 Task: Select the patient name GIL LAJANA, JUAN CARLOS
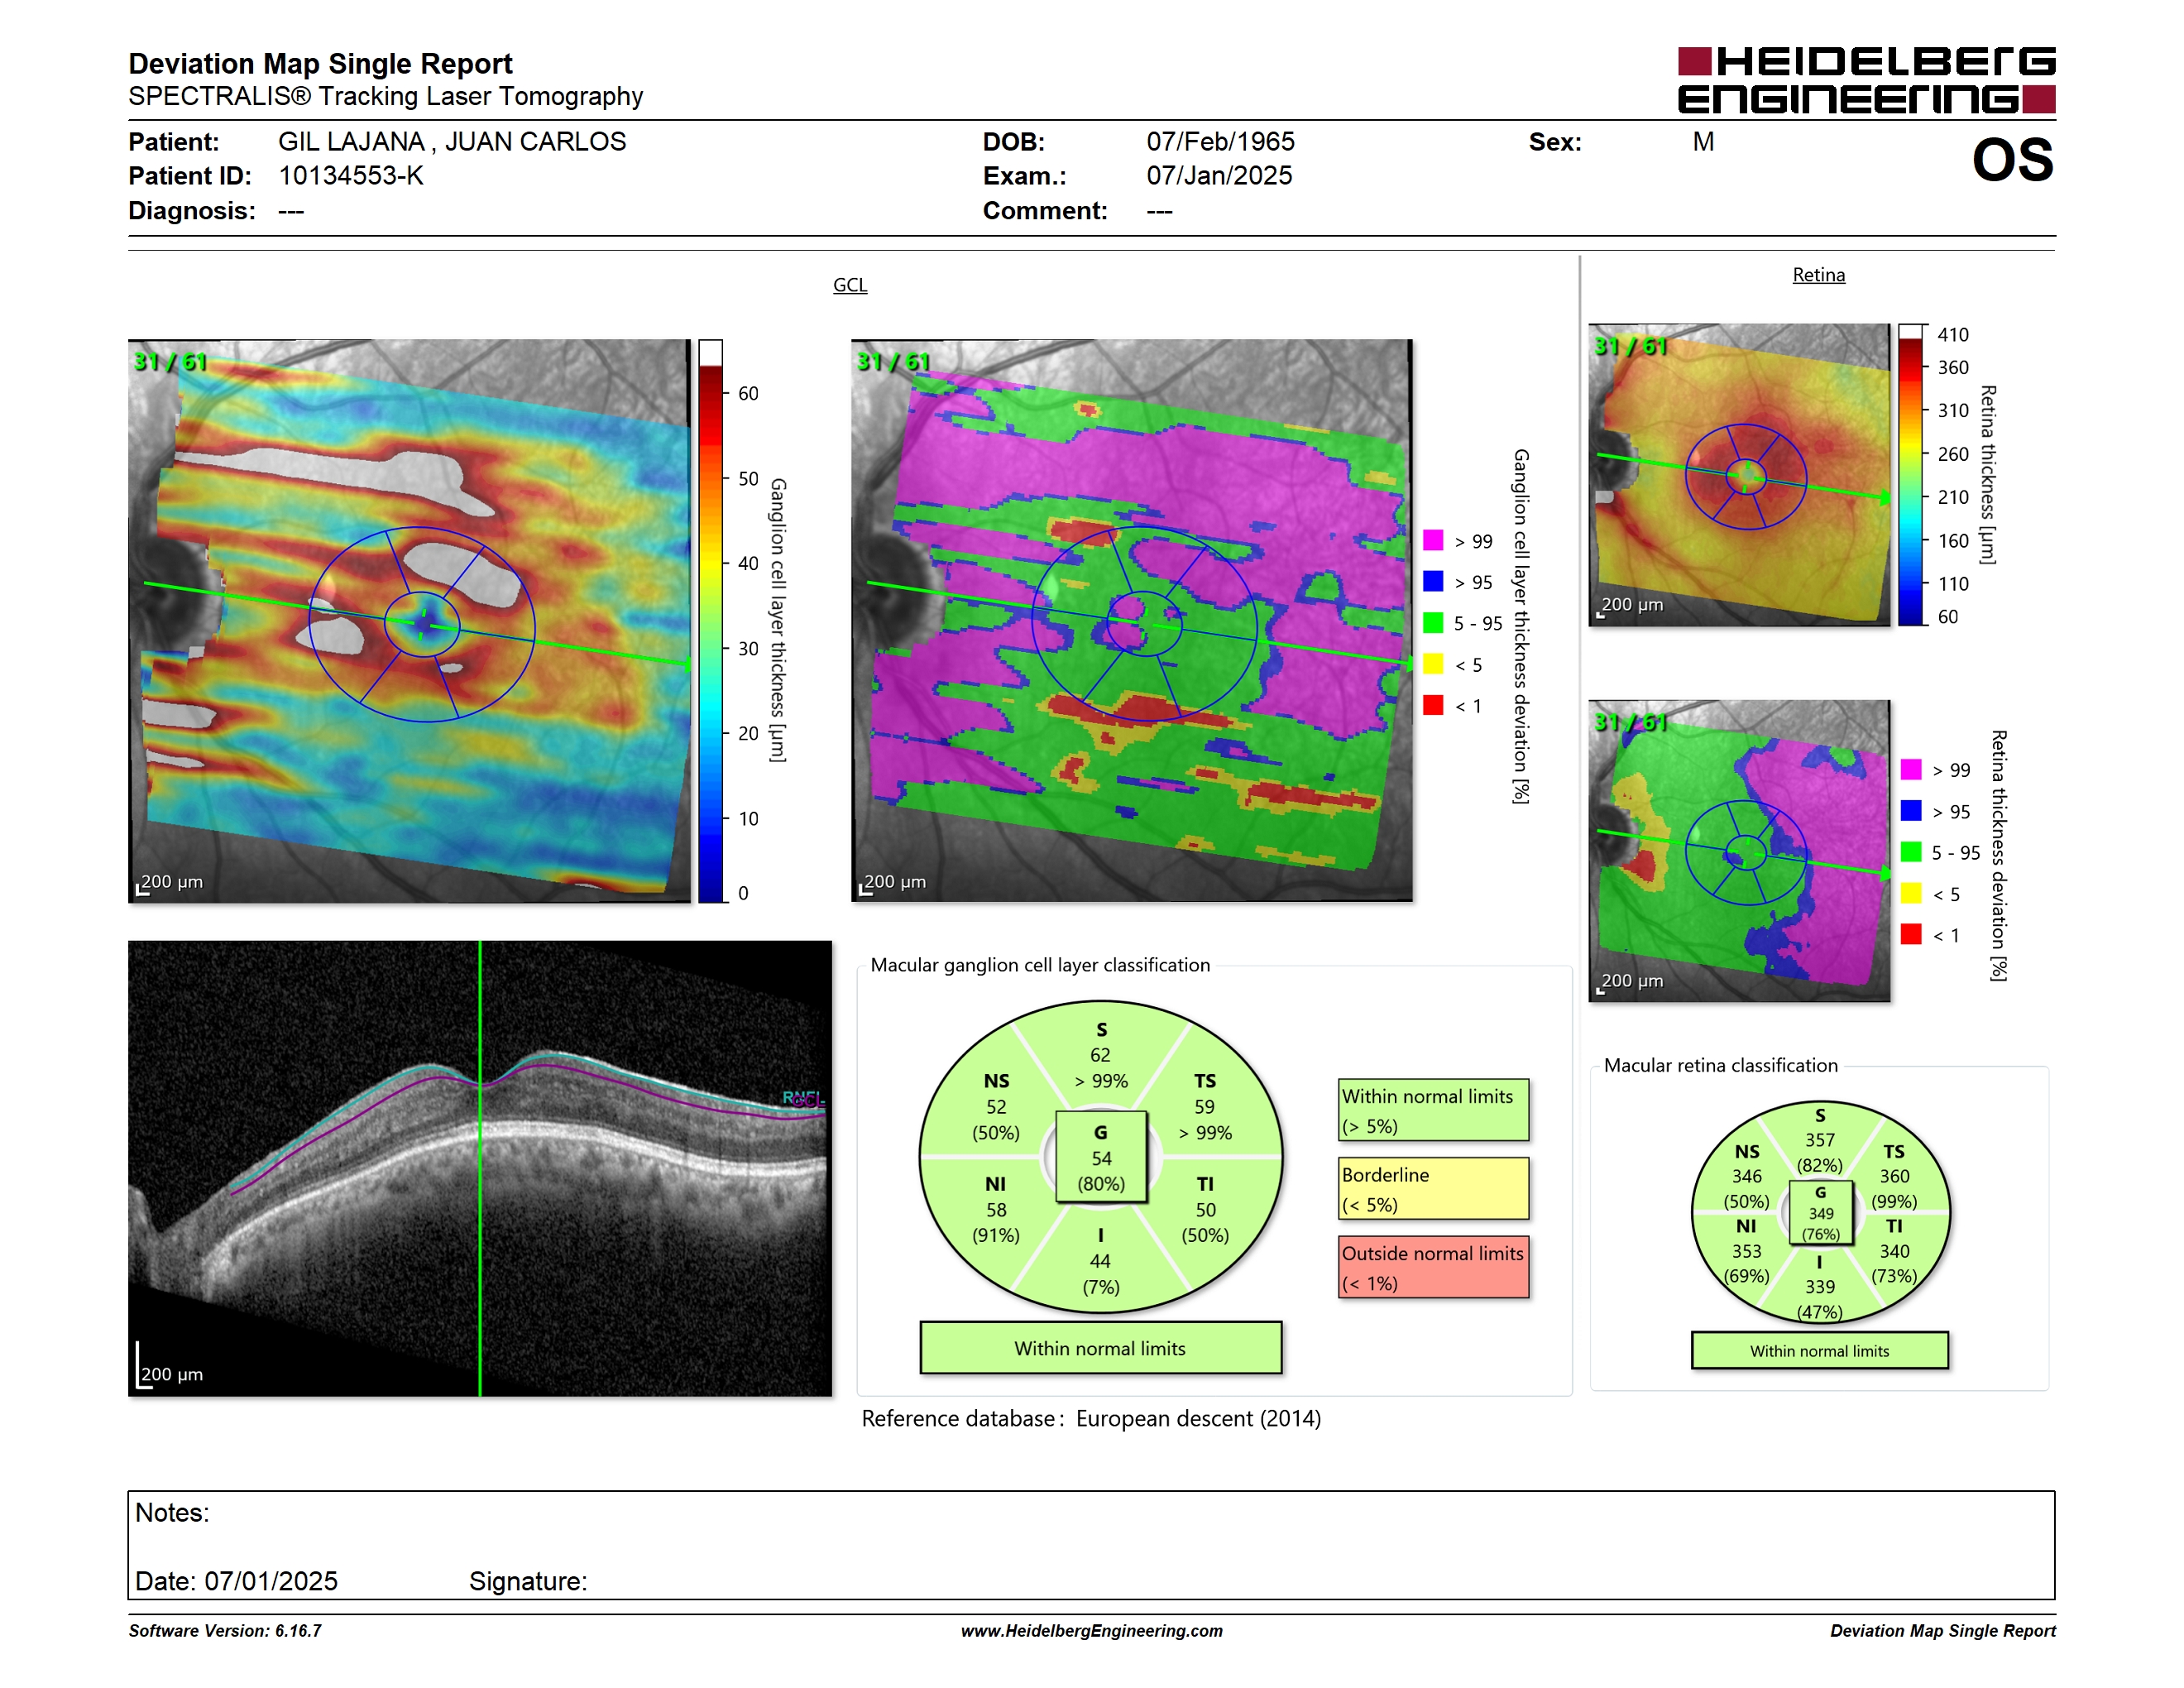pyautogui.click(x=452, y=142)
